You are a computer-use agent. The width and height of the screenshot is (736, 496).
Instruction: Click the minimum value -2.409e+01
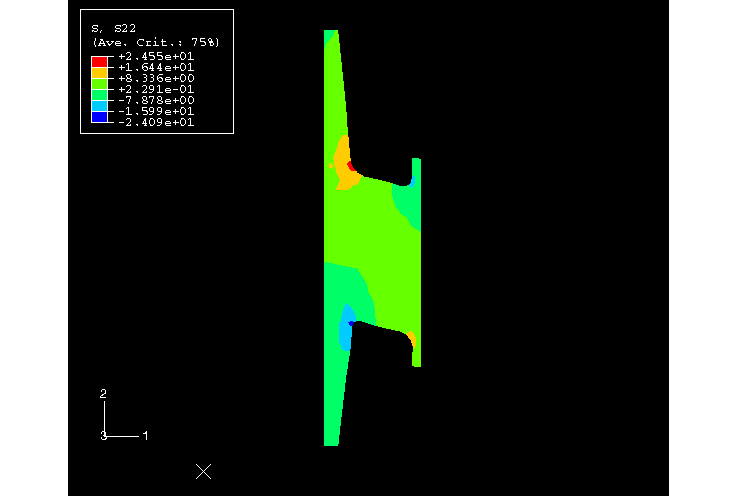click(x=156, y=122)
